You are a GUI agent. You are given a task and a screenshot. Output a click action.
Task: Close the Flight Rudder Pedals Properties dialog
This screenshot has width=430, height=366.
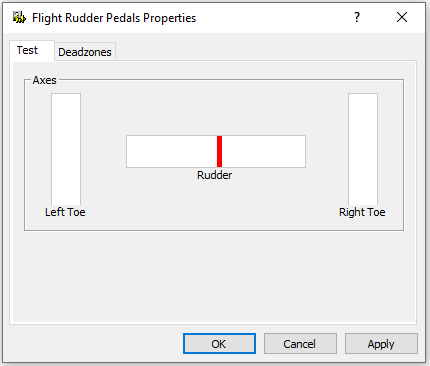coord(402,17)
